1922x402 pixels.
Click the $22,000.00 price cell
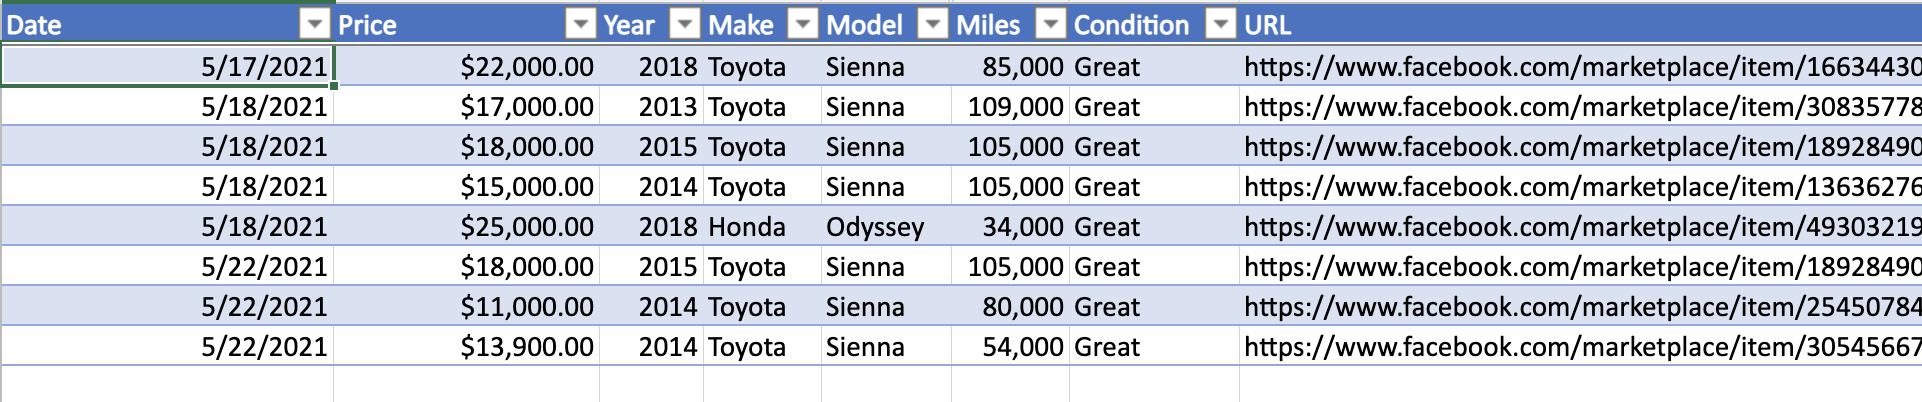coord(467,66)
